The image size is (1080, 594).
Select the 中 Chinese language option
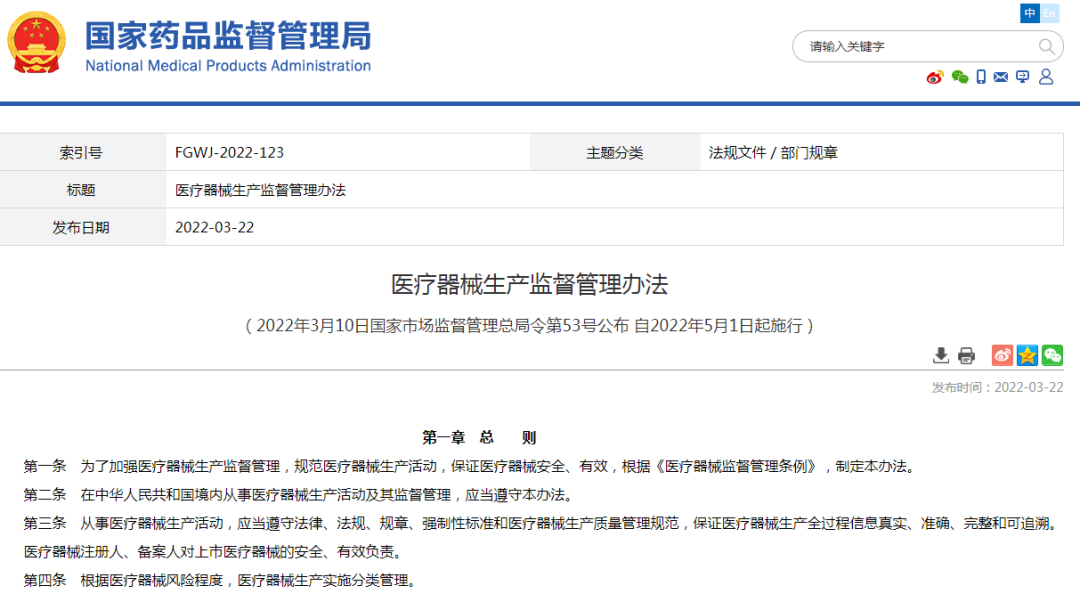tap(1030, 13)
